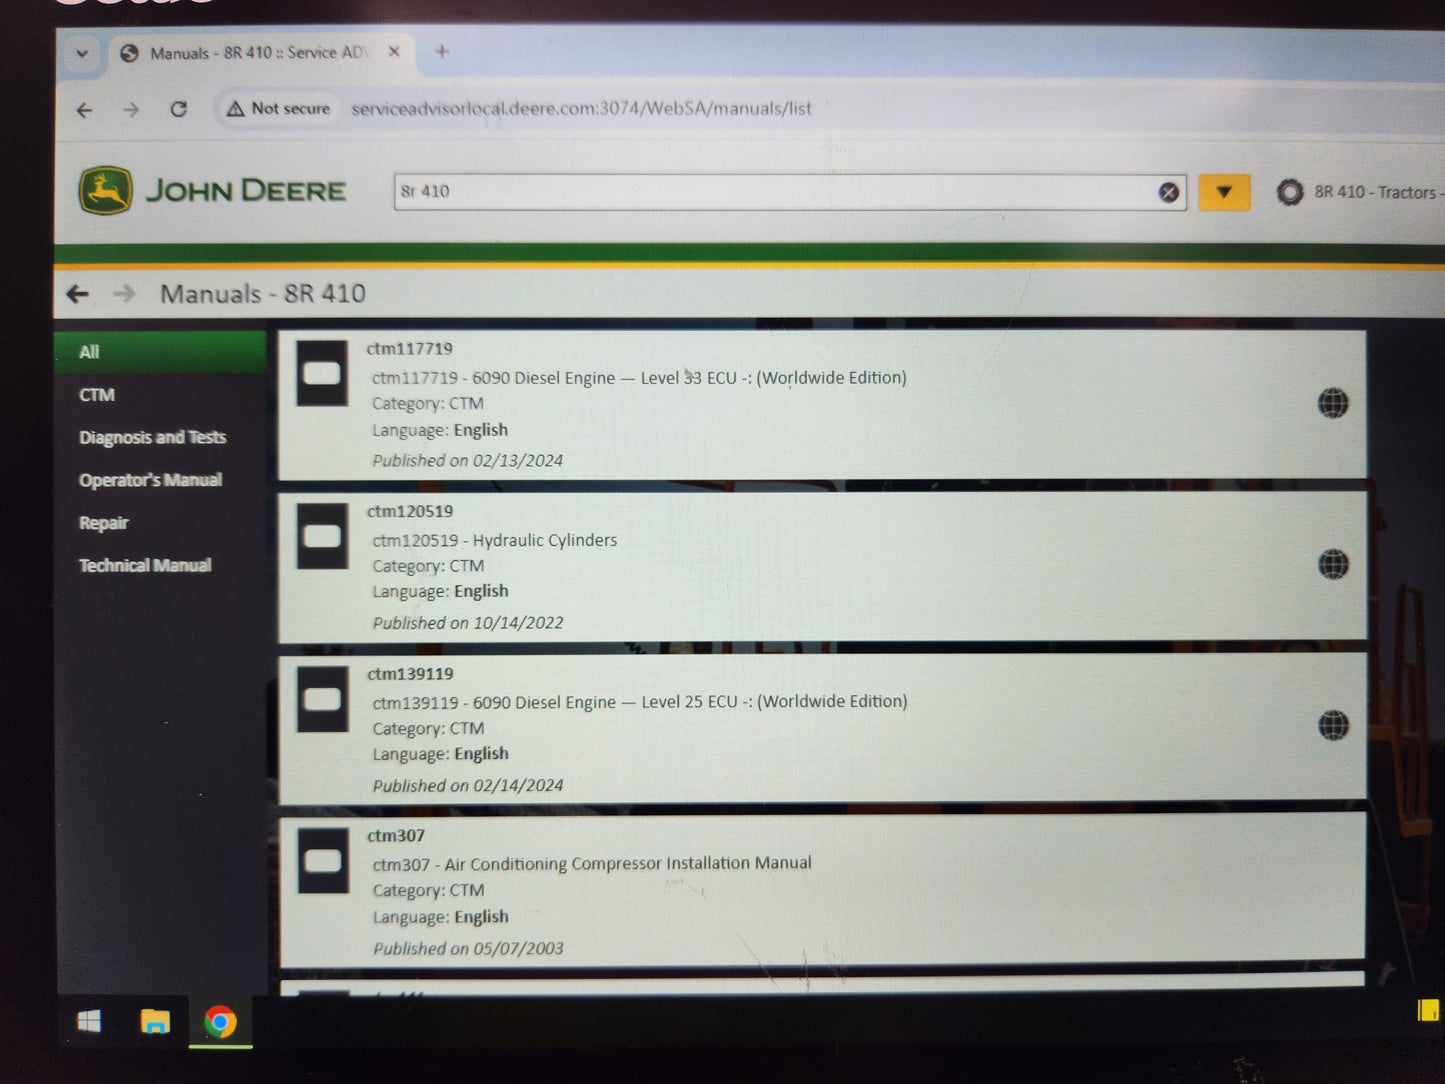
Task: Clear the '8r 410' search field
Action: pyautogui.click(x=1168, y=192)
